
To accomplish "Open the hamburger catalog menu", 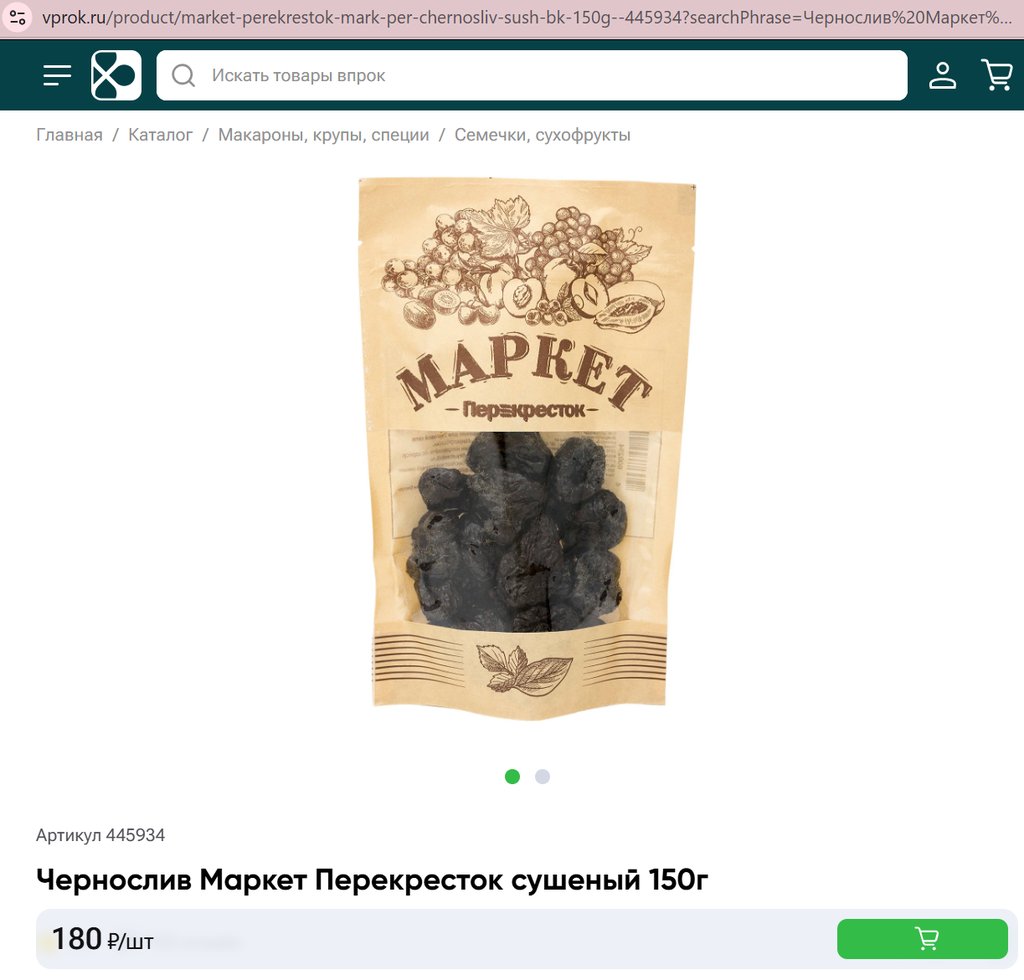I will [57, 75].
